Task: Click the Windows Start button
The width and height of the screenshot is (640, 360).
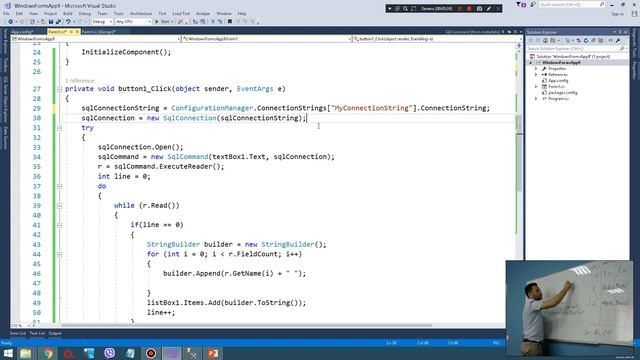Action: (8, 353)
